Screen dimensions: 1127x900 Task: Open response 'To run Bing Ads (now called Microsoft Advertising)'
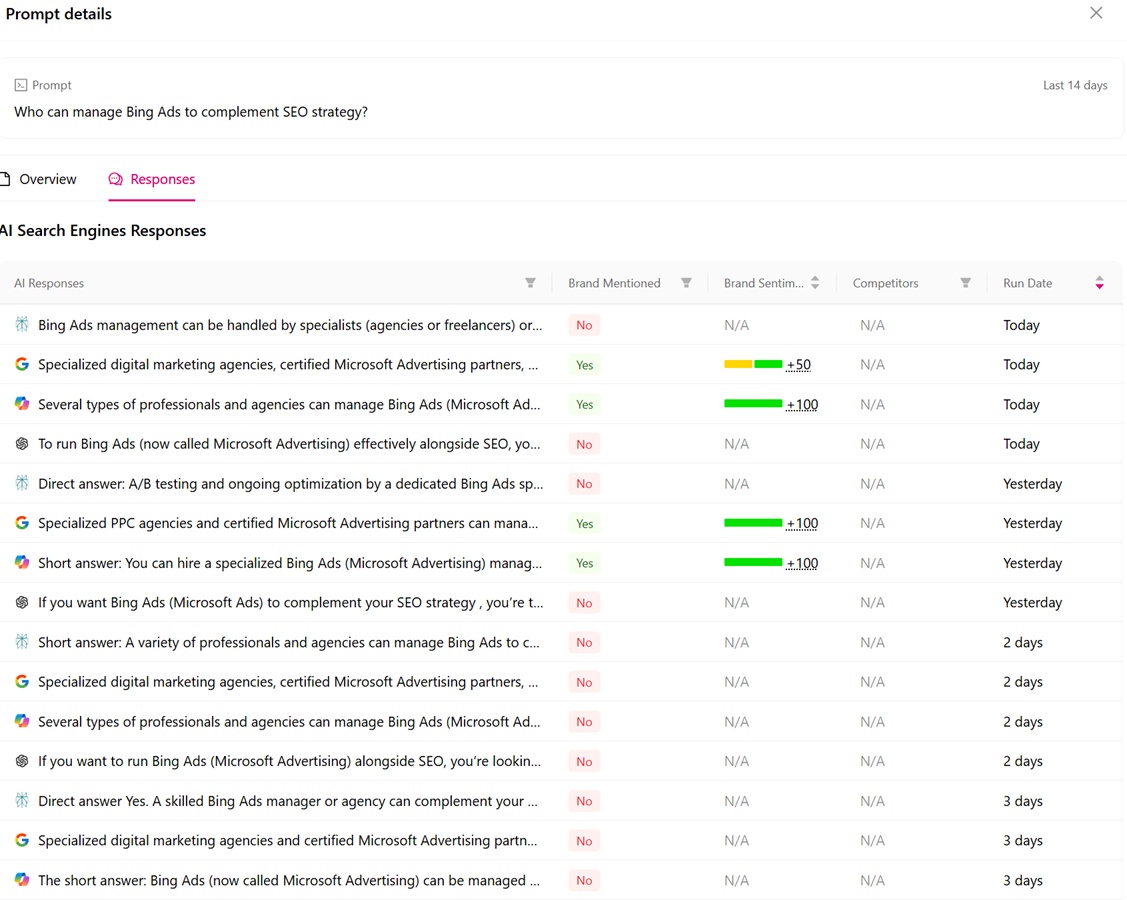[x=290, y=444]
